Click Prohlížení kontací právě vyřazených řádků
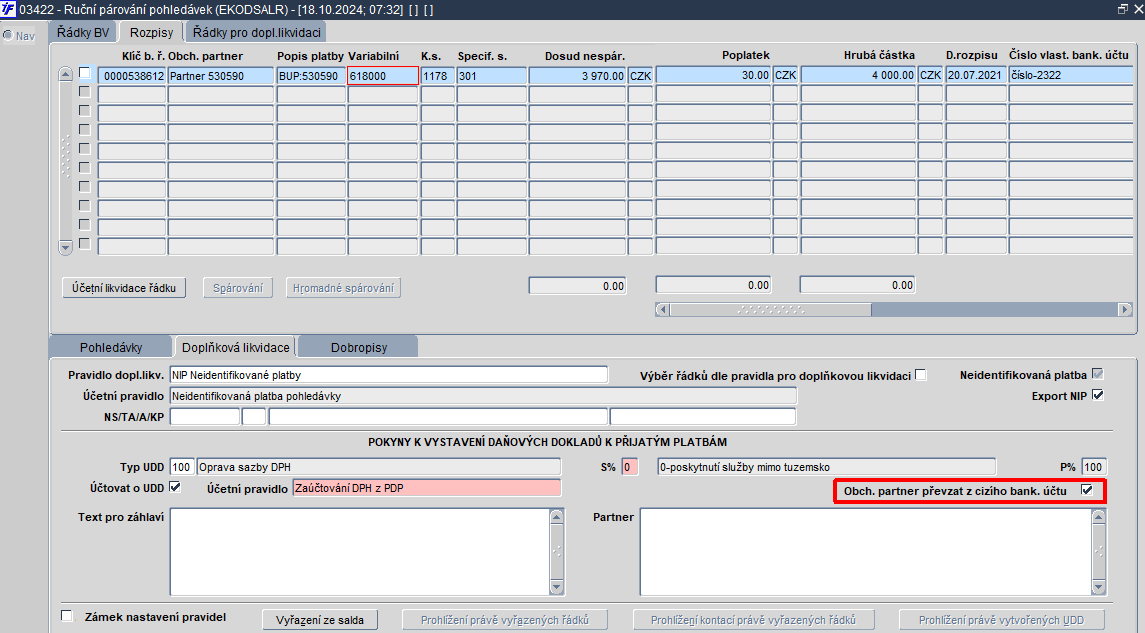This screenshot has width=1145, height=633. click(753, 620)
